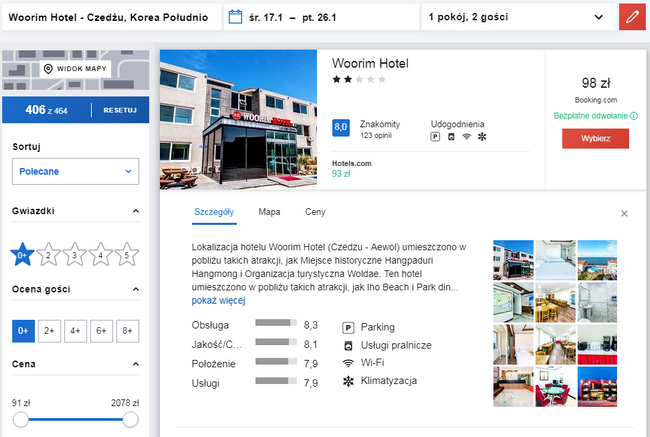Click the maximum price slider handle
650x437 pixels.
(x=131, y=420)
